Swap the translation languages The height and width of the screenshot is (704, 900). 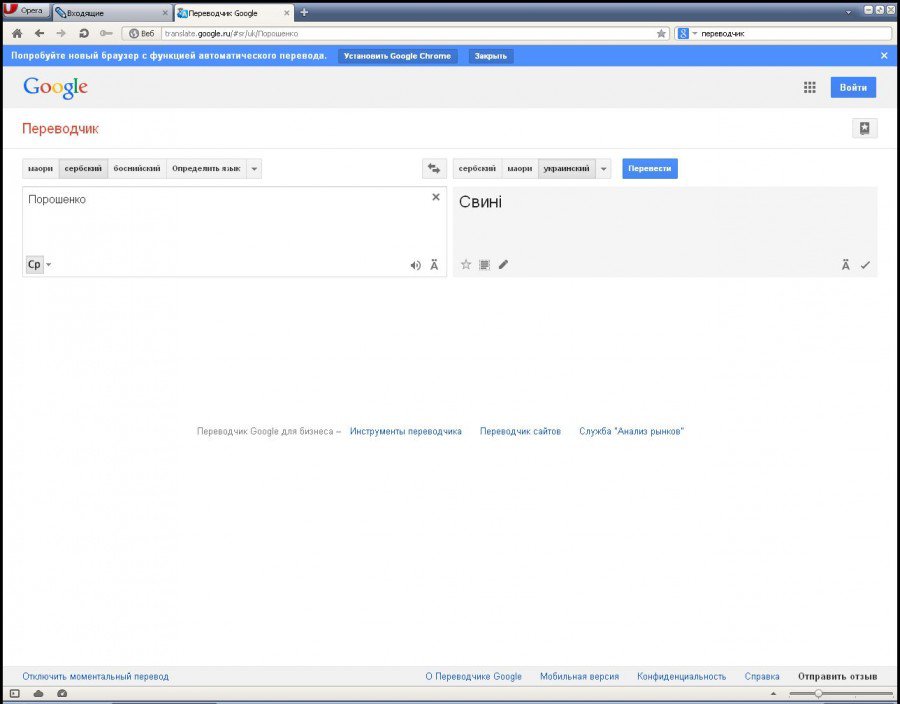[x=433, y=168]
